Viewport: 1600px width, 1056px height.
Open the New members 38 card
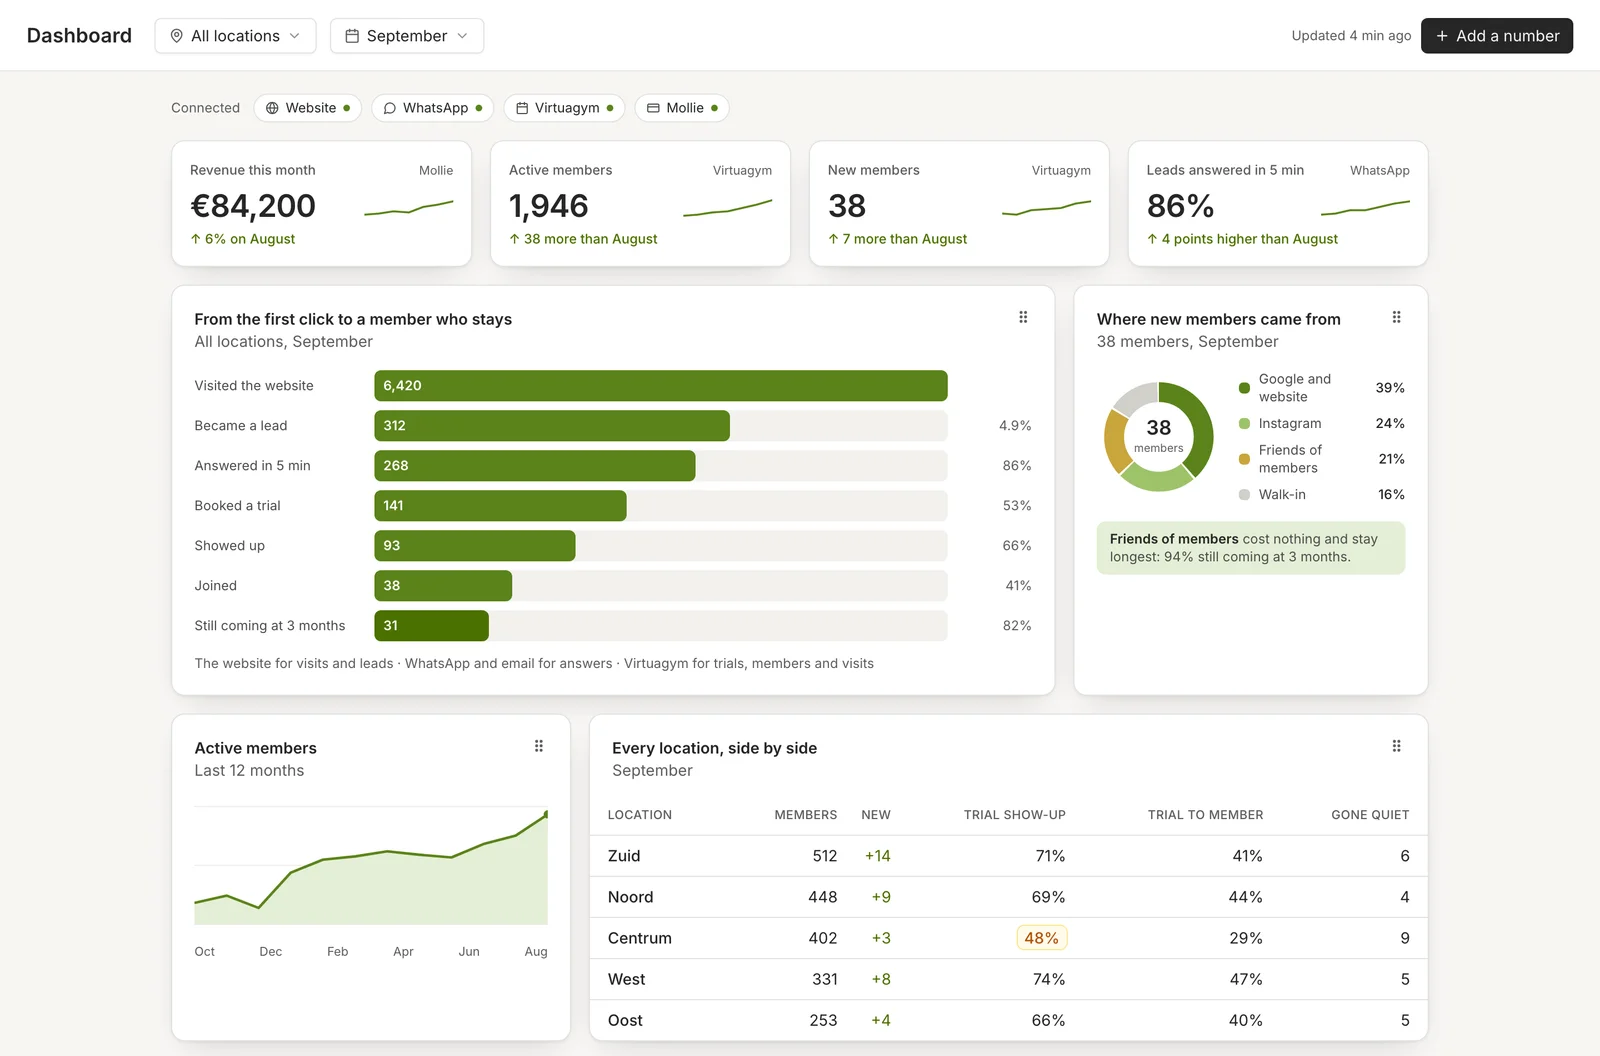(x=959, y=204)
